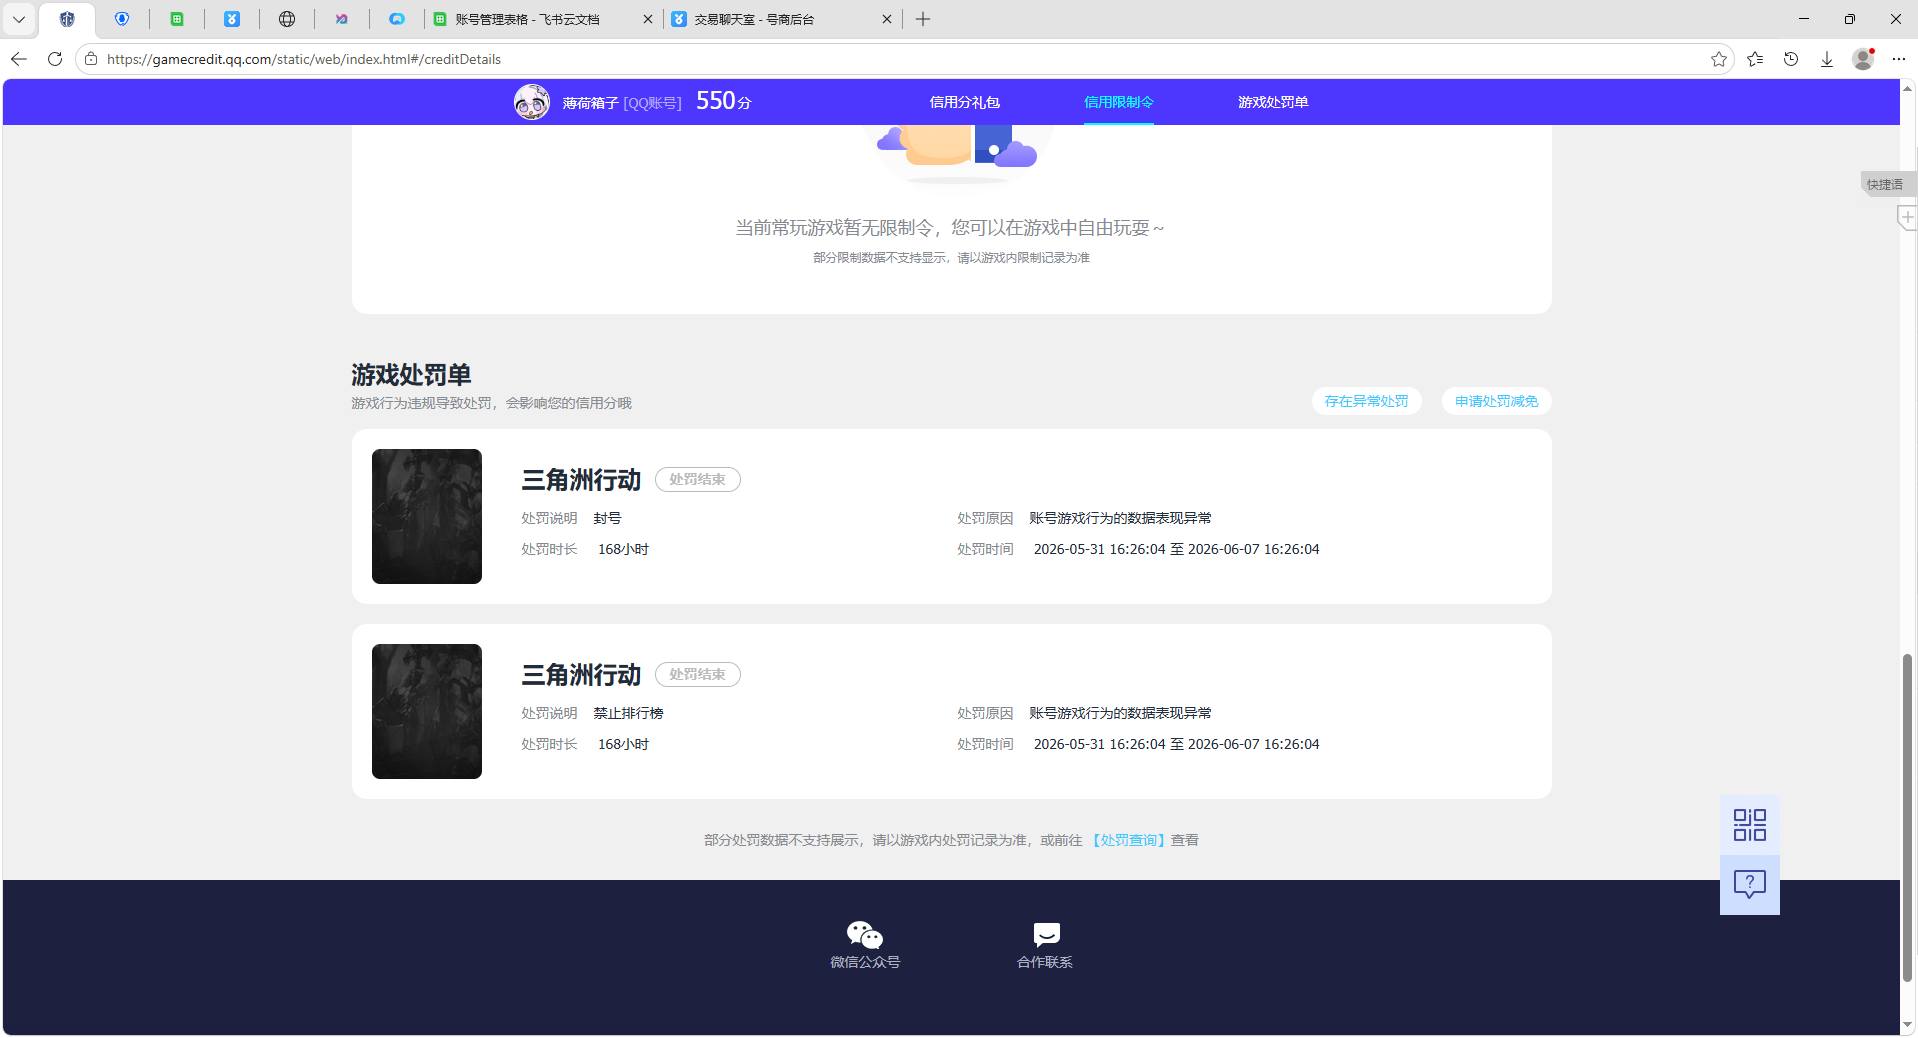Open the downloads icon
1918x1038 pixels.
(1827, 59)
